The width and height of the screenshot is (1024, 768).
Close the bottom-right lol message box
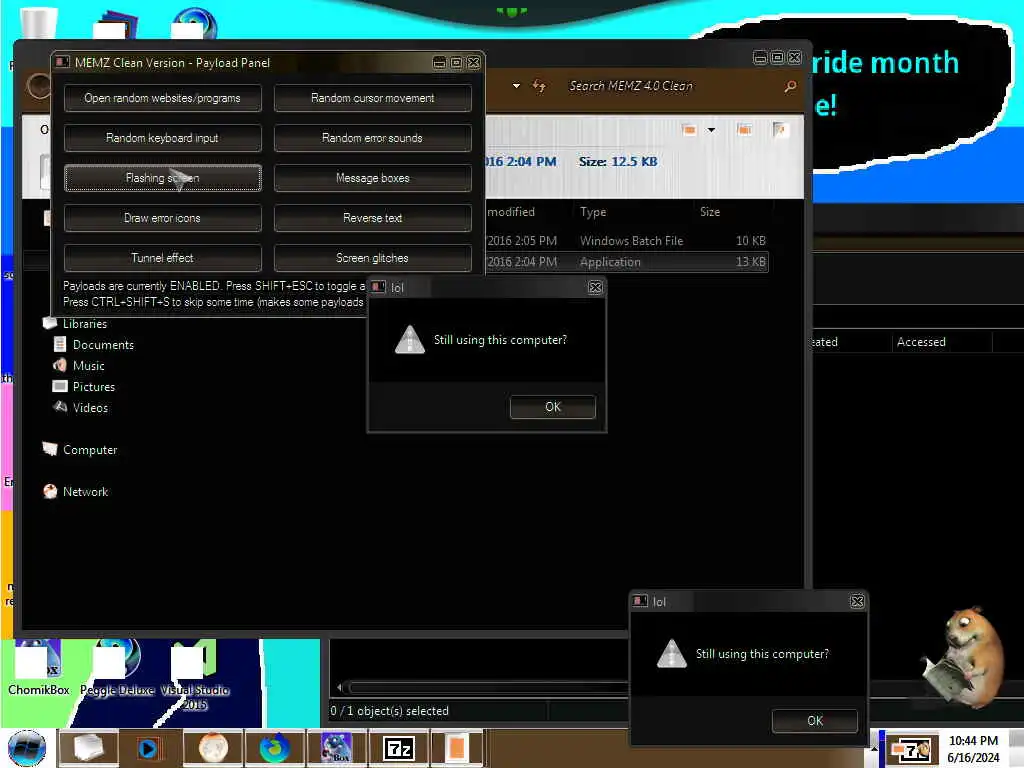857,601
